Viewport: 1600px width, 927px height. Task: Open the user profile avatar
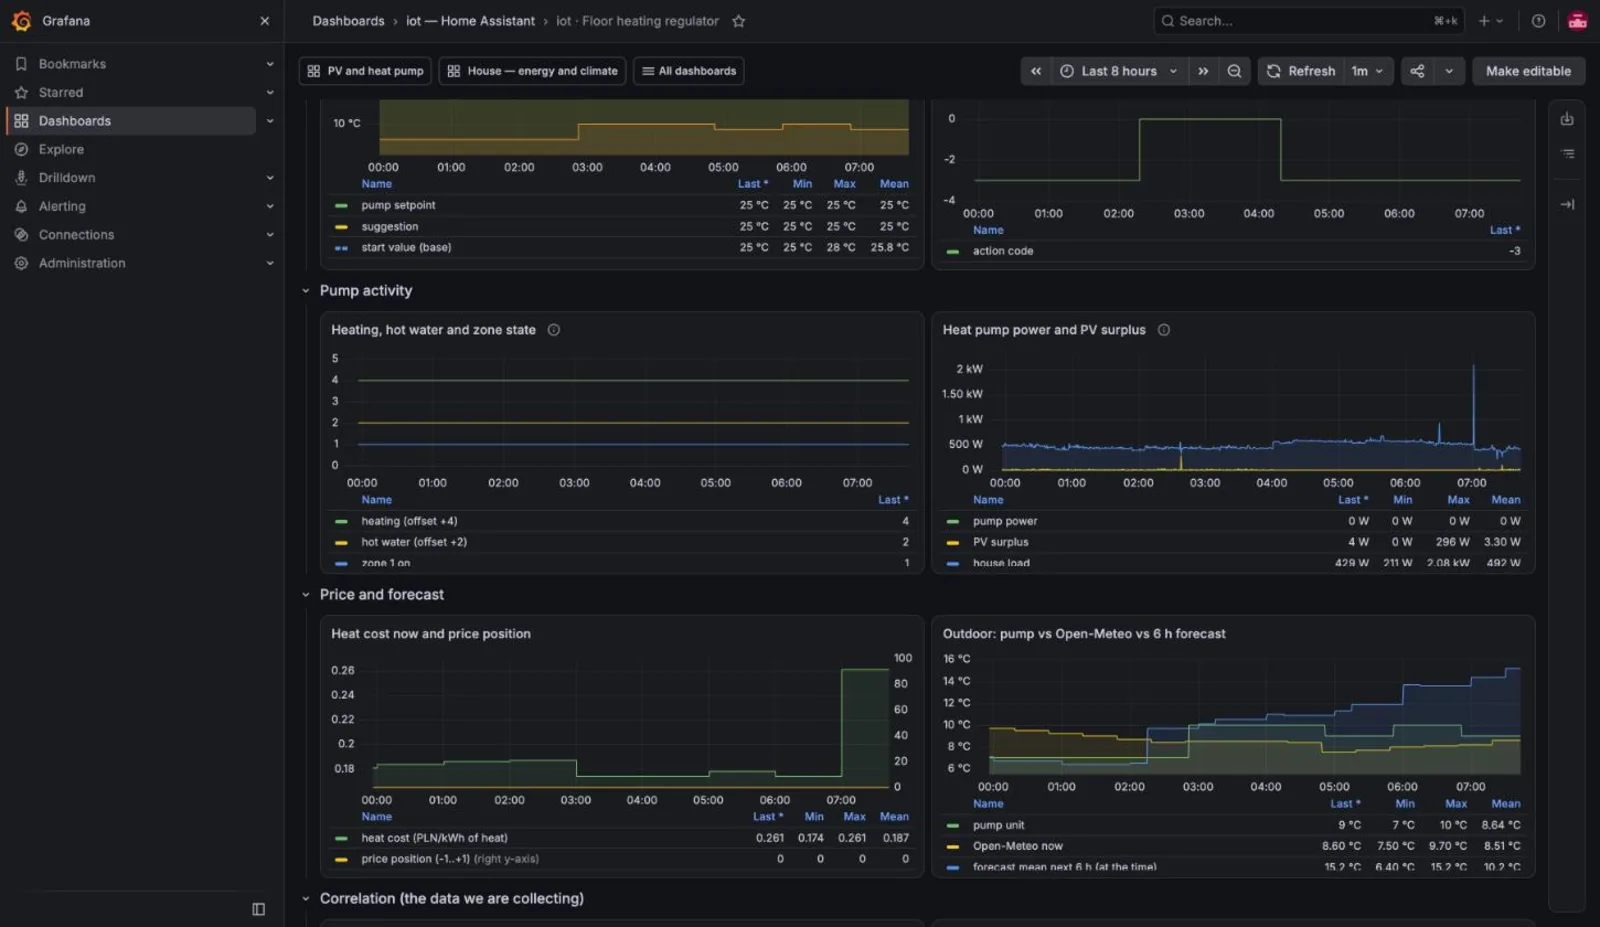[x=1577, y=21]
